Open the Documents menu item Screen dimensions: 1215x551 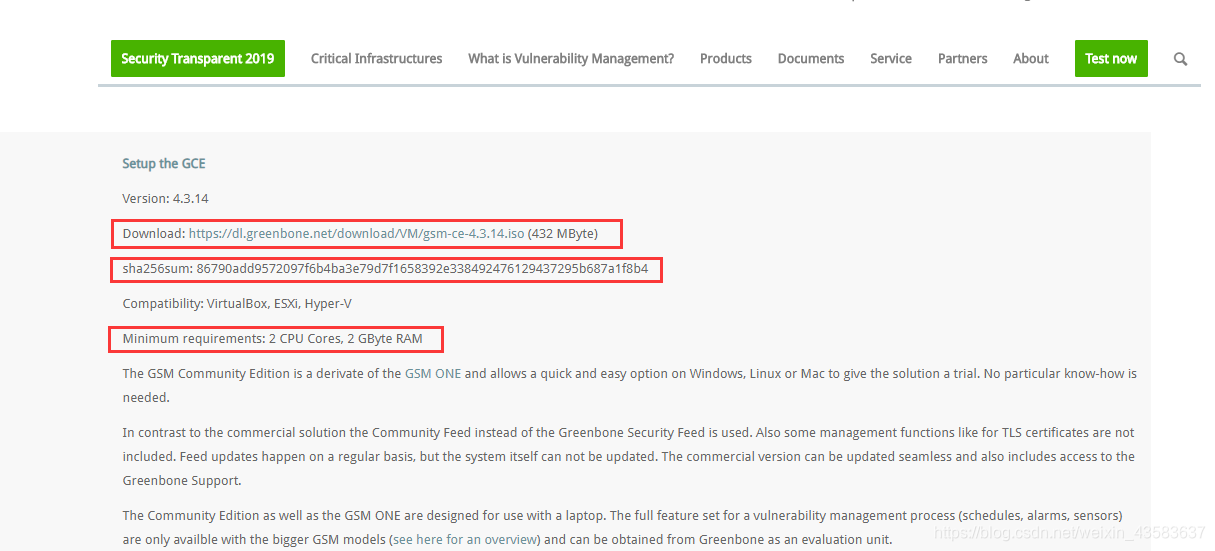pos(811,59)
